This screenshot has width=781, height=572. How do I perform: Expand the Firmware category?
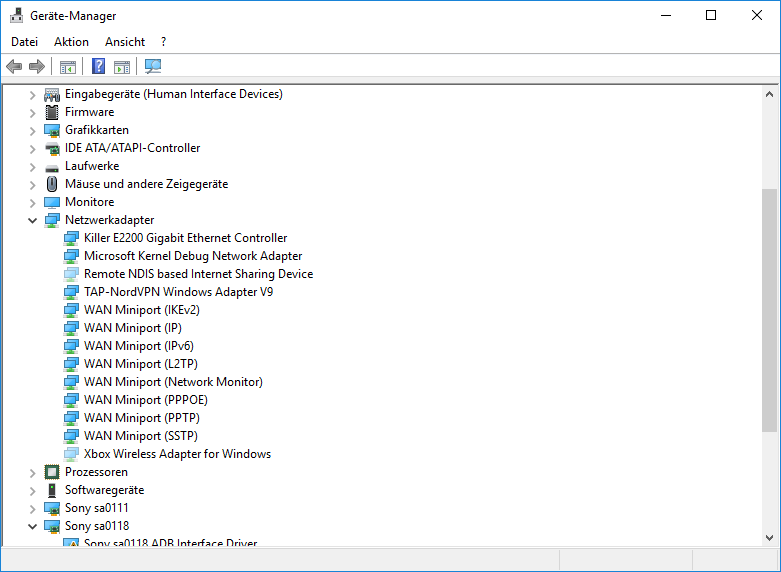(x=32, y=113)
